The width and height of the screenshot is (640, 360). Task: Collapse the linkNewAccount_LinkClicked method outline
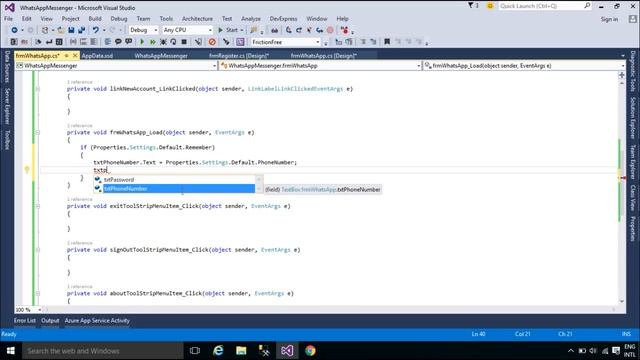pyautogui.click(x=38, y=89)
